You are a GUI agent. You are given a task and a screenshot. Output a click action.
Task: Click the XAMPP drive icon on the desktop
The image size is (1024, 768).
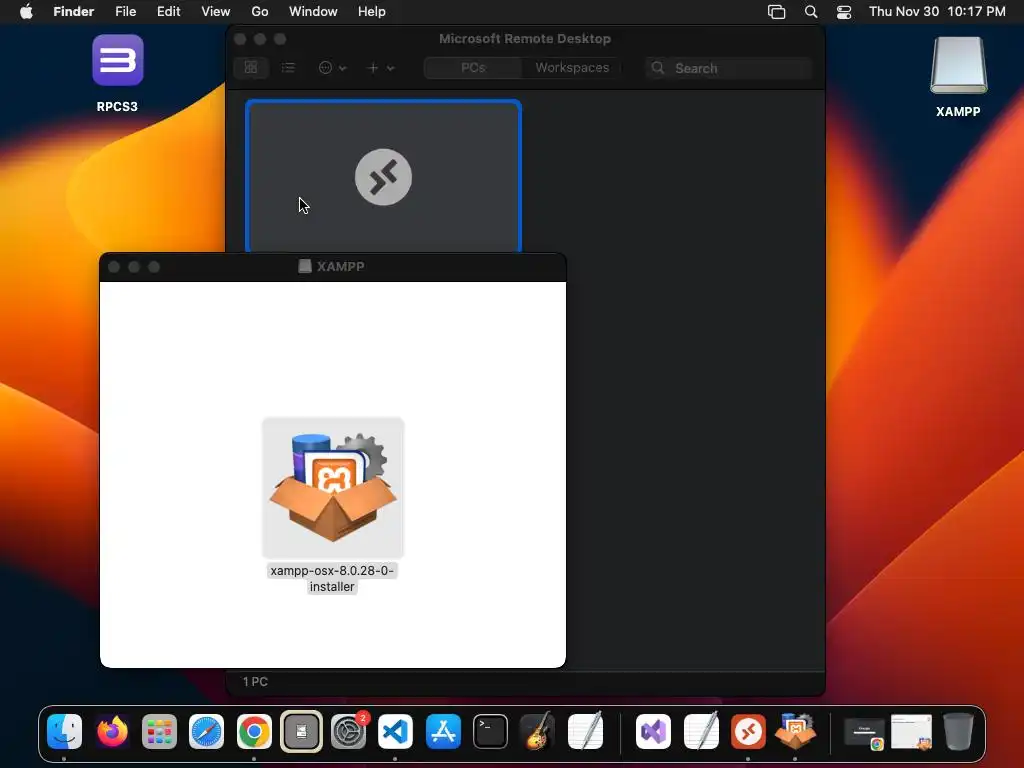pos(958,65)
